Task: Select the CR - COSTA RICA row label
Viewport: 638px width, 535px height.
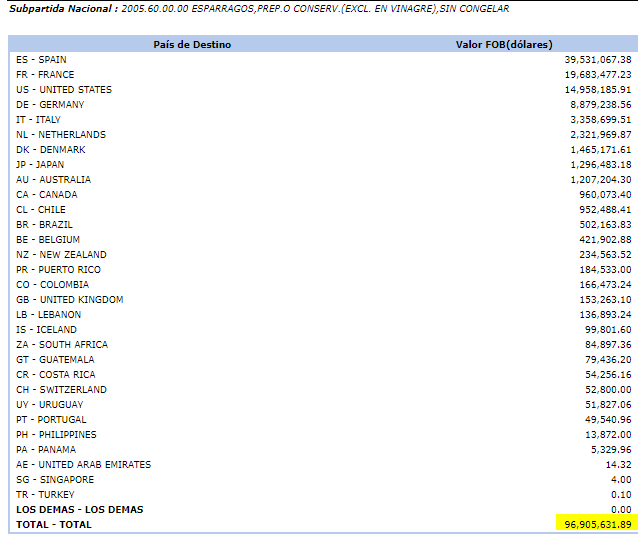Action: (56, 375)
